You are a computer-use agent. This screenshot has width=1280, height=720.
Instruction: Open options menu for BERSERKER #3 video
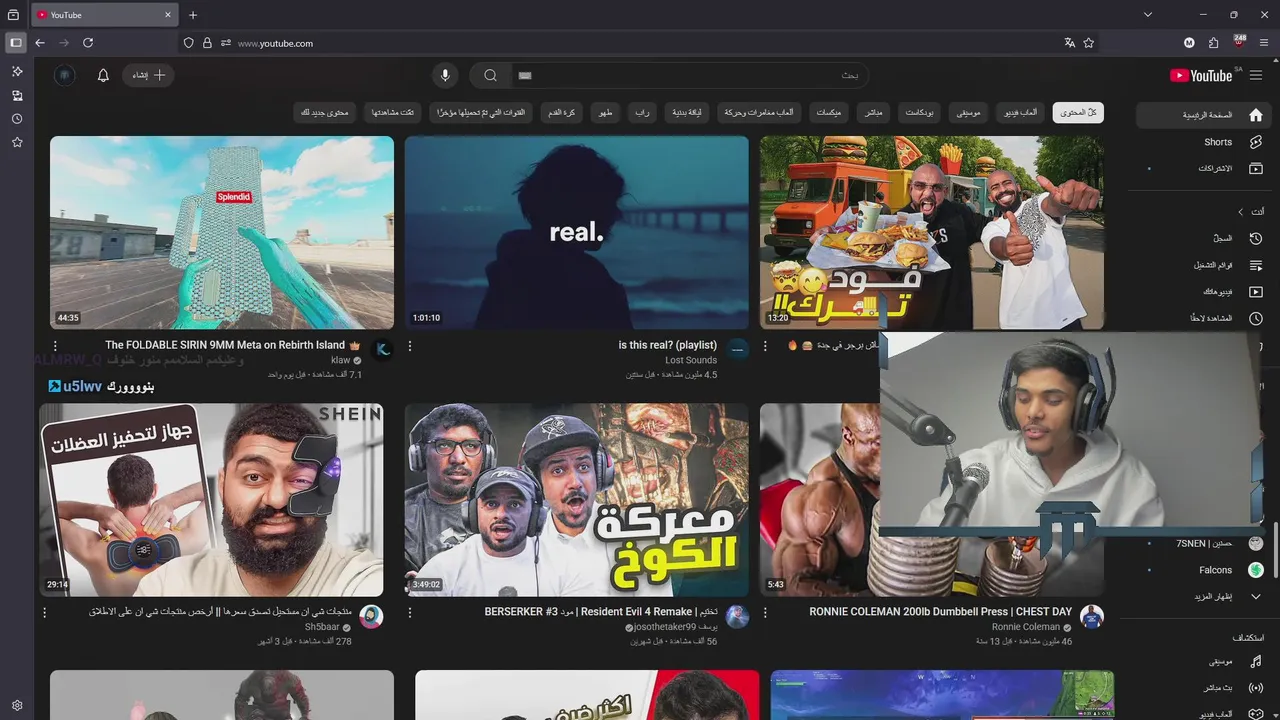point(410,612)
